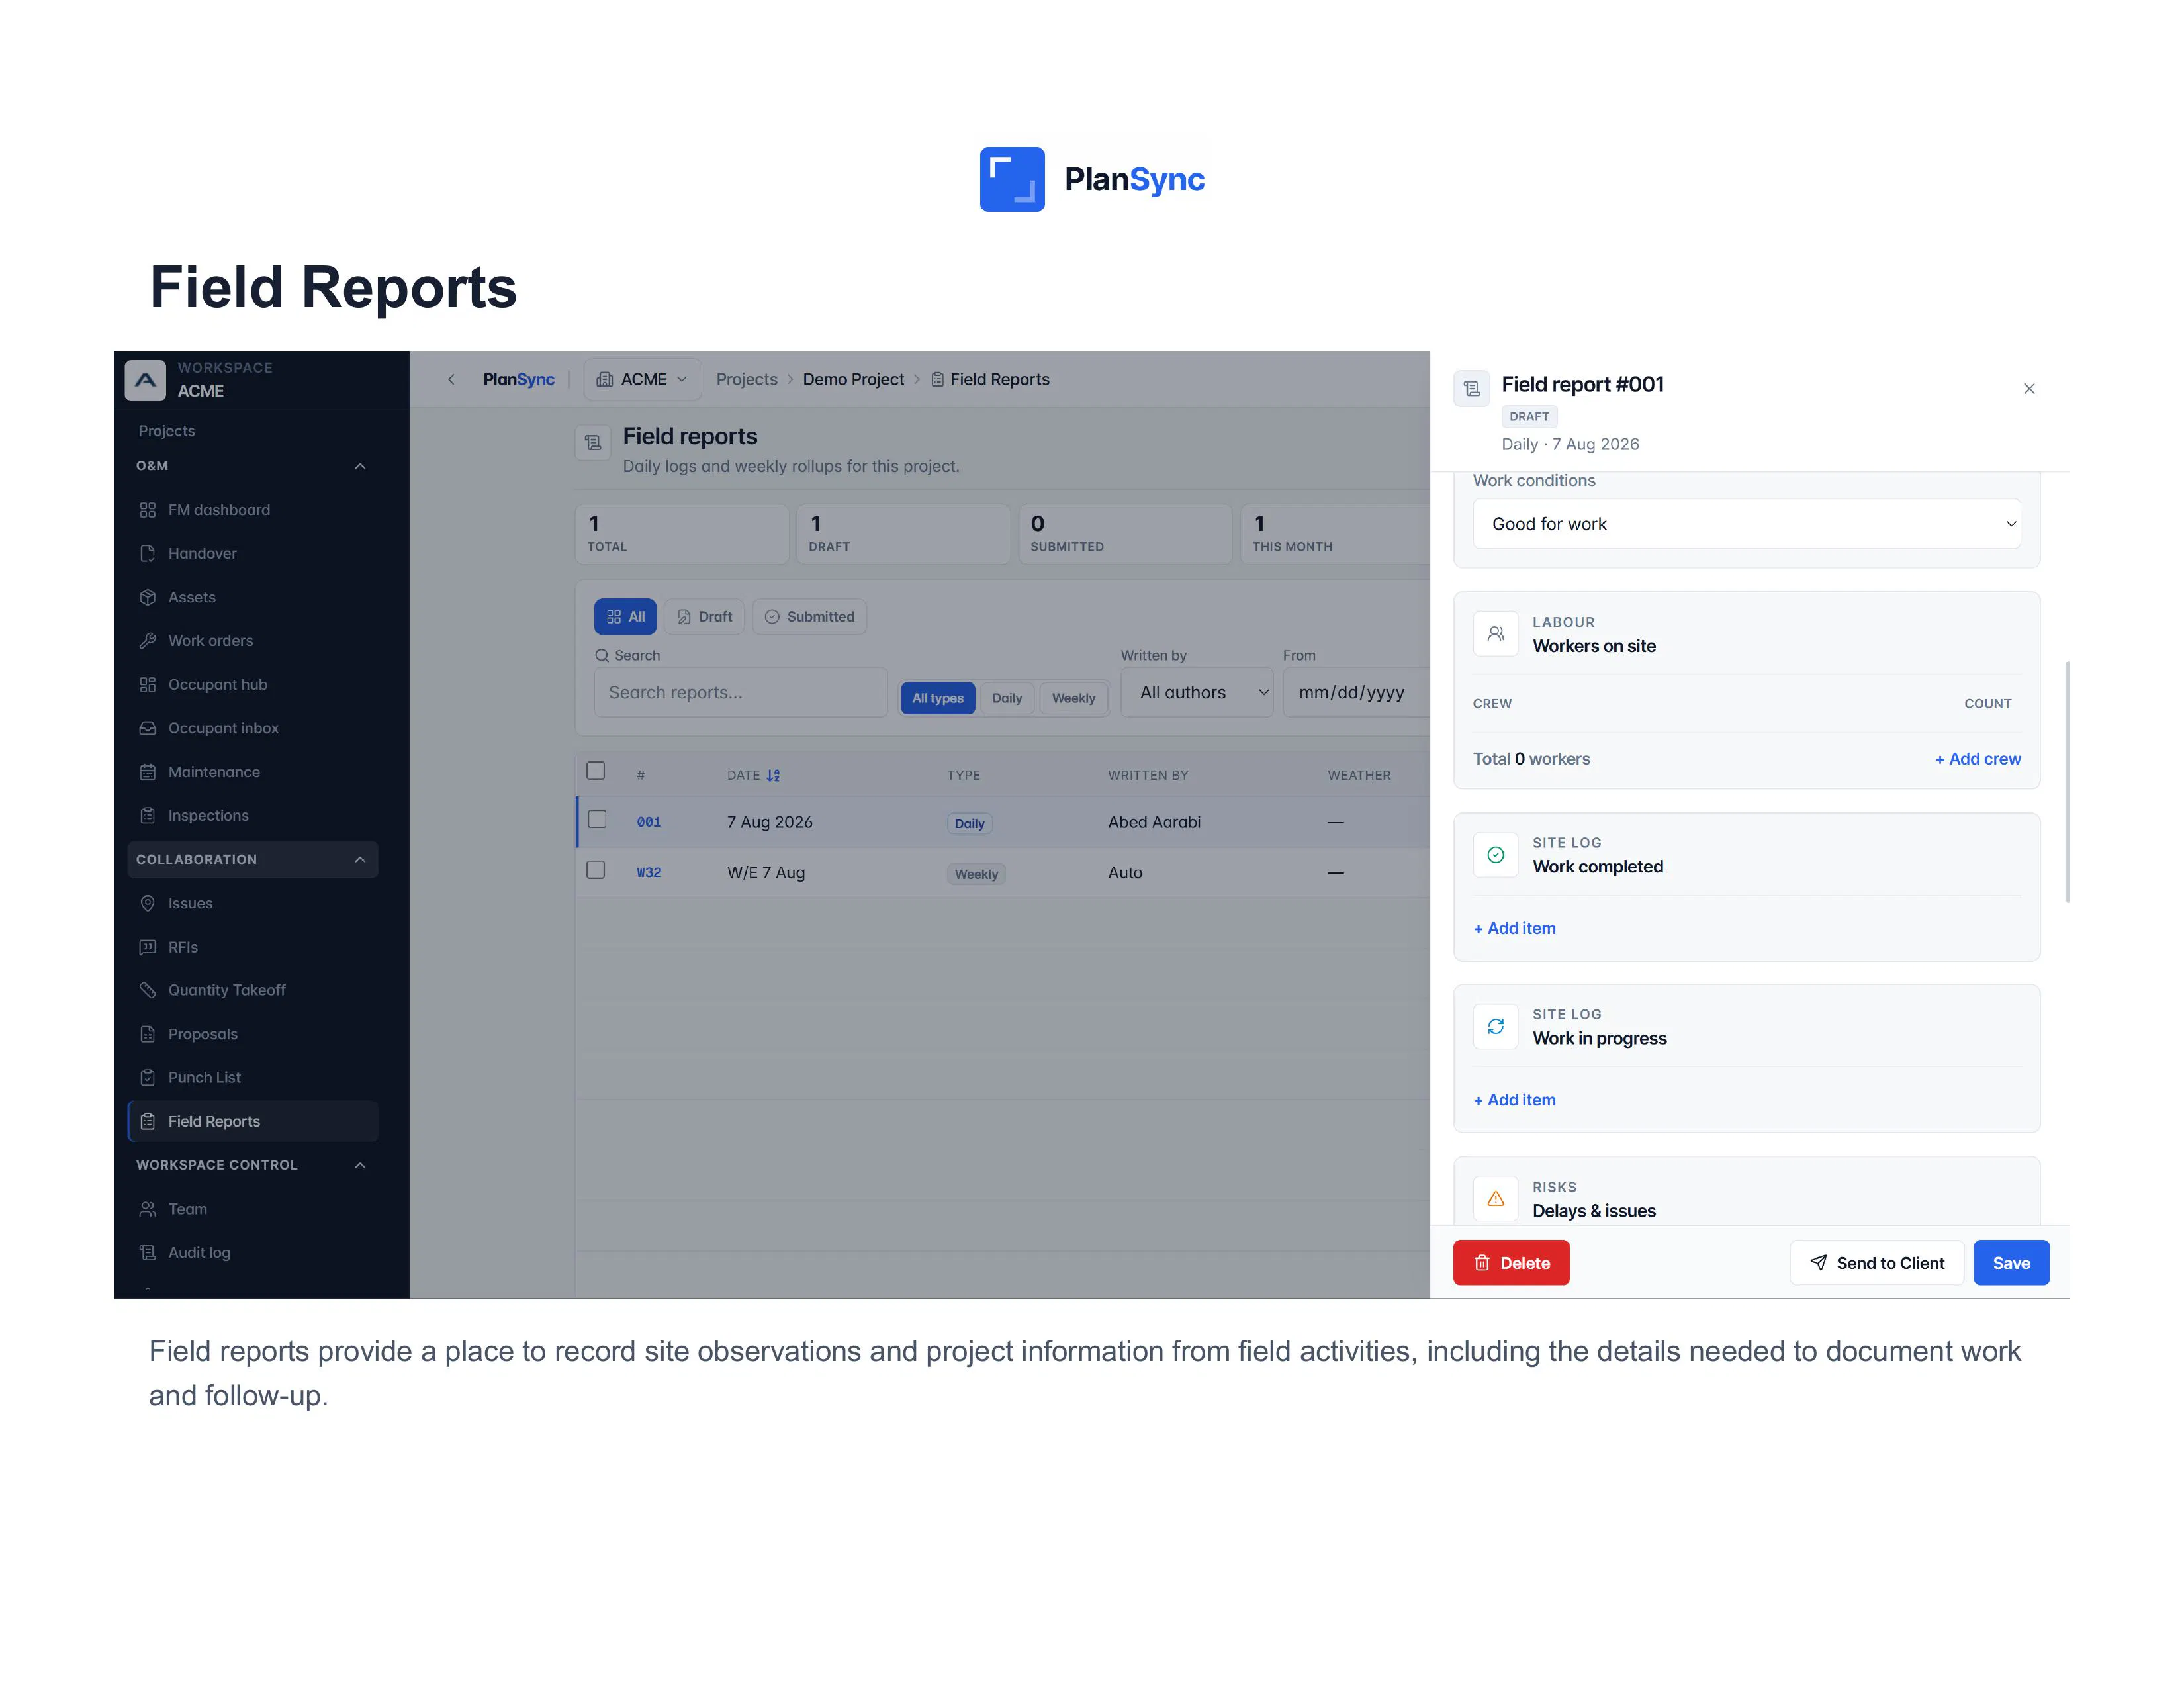Click Abed Aarabi cell in table
Image resolution: width=2184 pixels, height=1688 pixels.
(1154, 822)
